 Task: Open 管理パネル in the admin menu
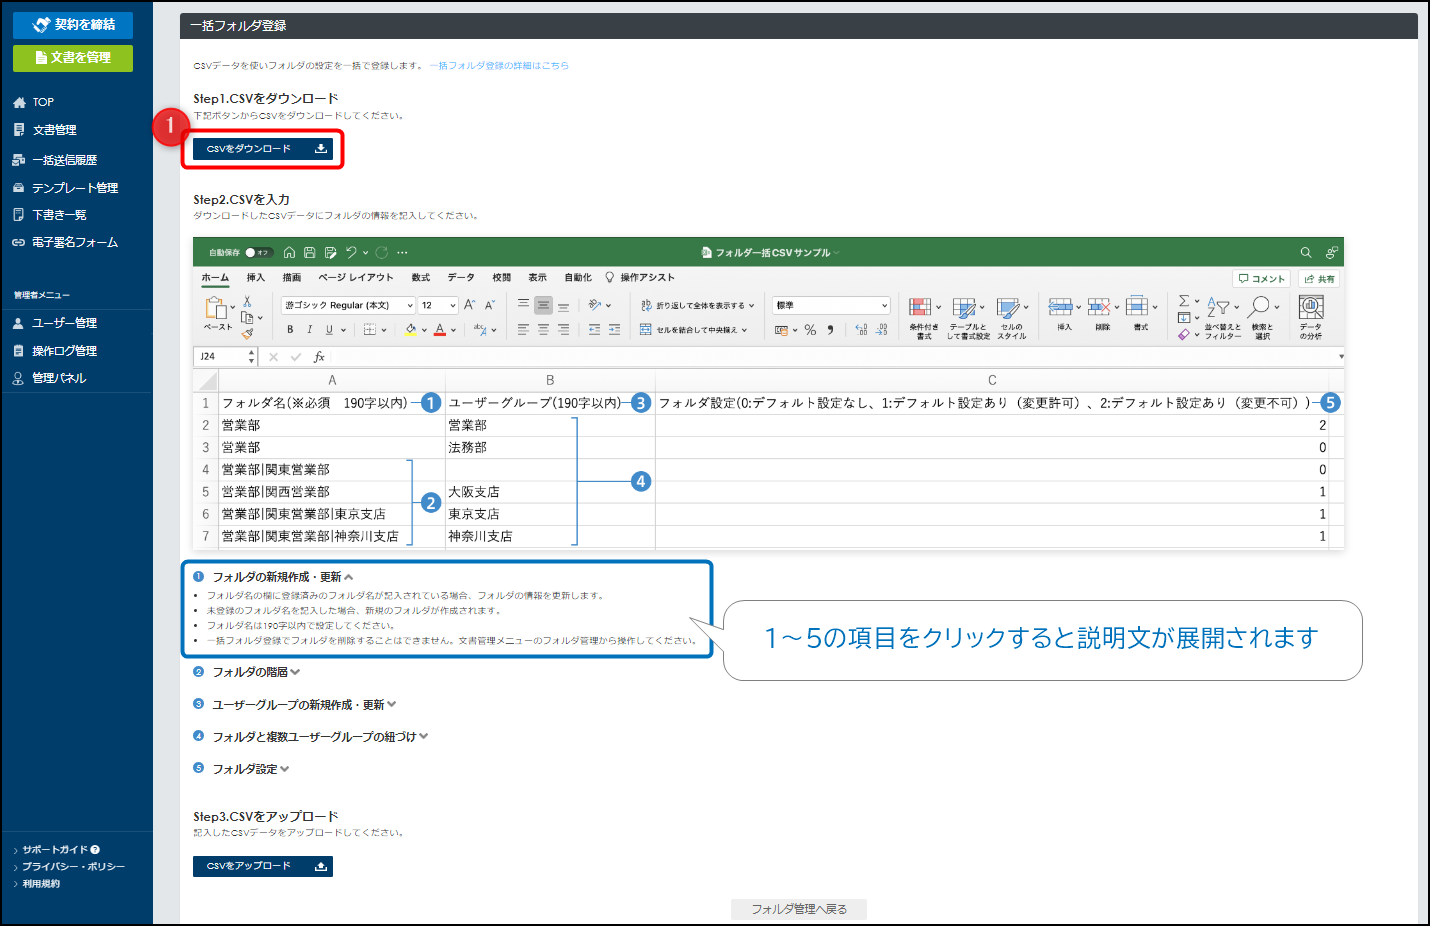coord(50,378)
